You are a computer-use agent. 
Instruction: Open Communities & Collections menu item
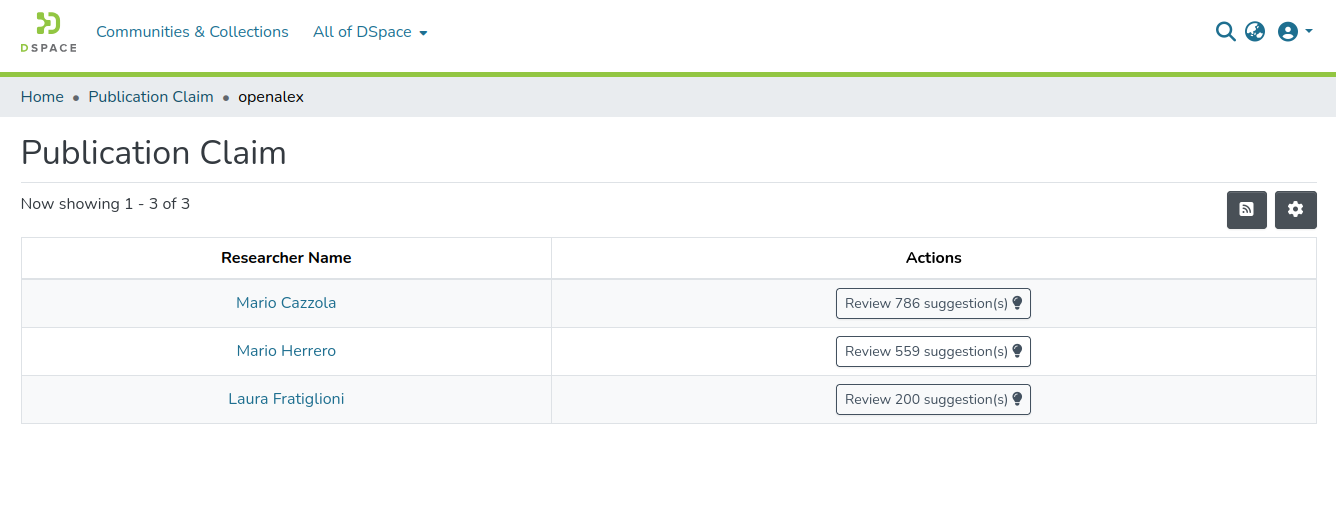[192, 32]
